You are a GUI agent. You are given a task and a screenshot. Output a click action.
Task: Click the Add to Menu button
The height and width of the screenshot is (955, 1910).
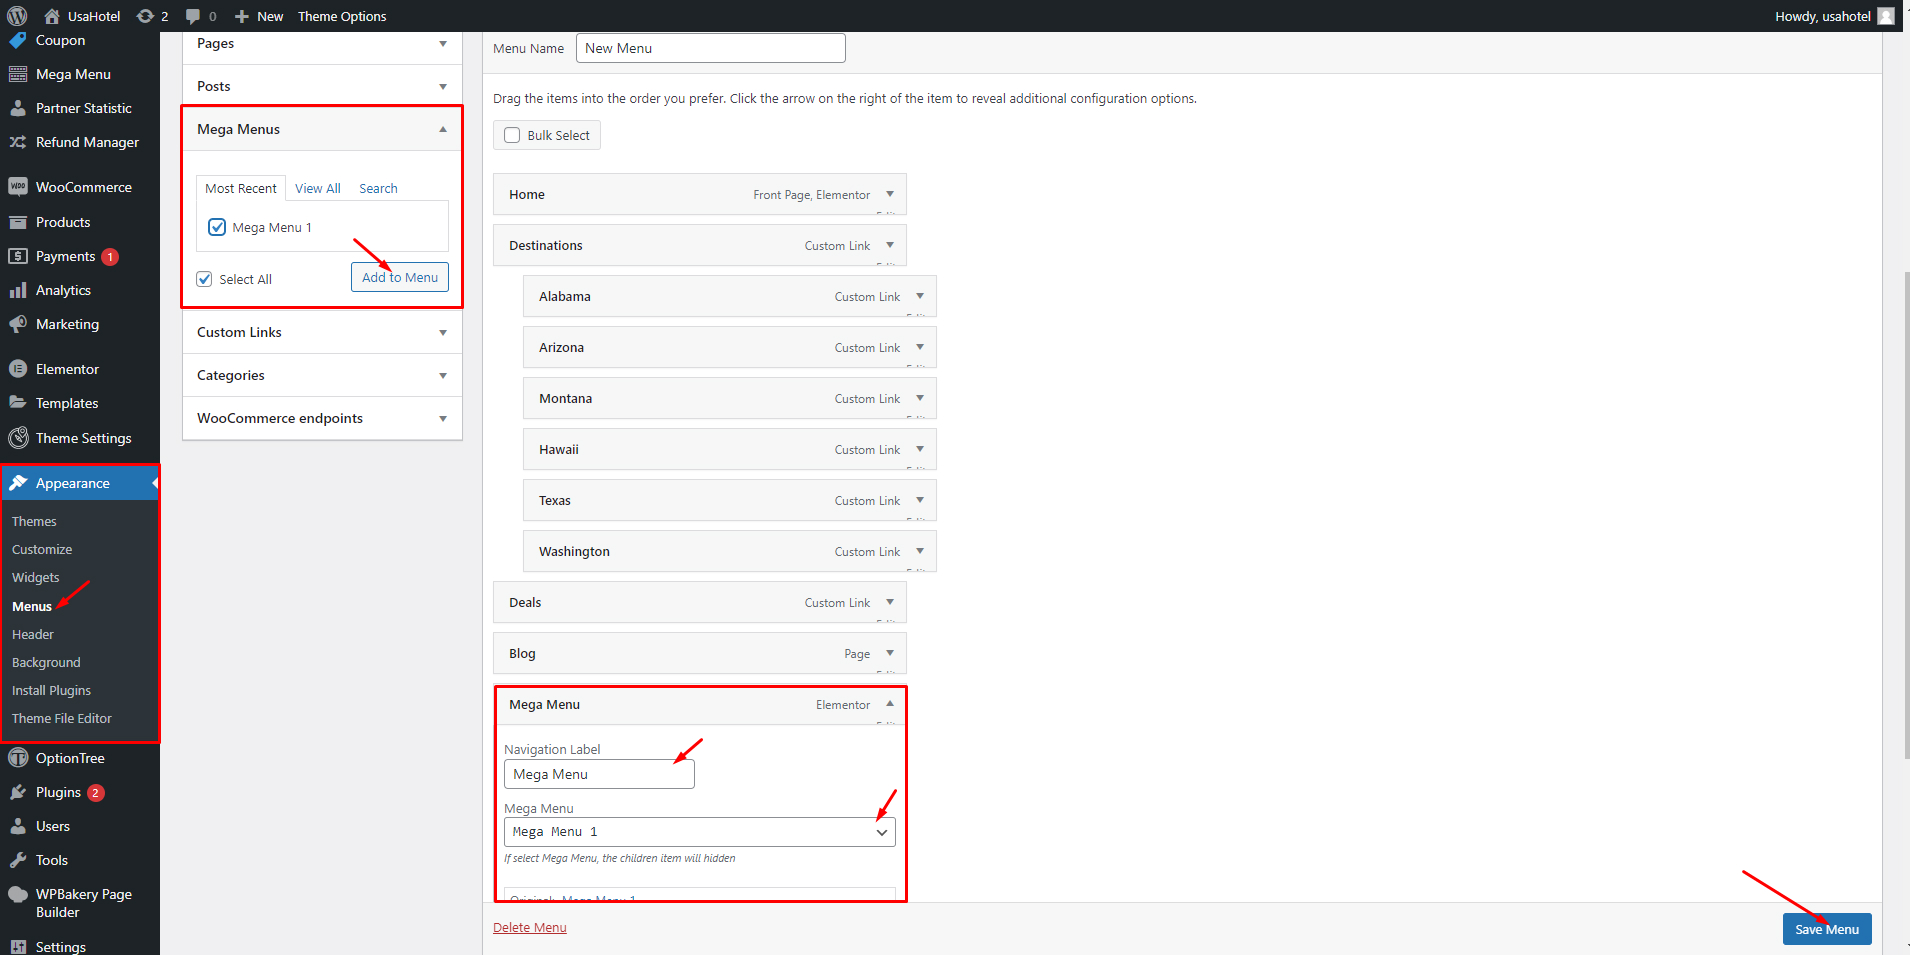tap(400, 277)
